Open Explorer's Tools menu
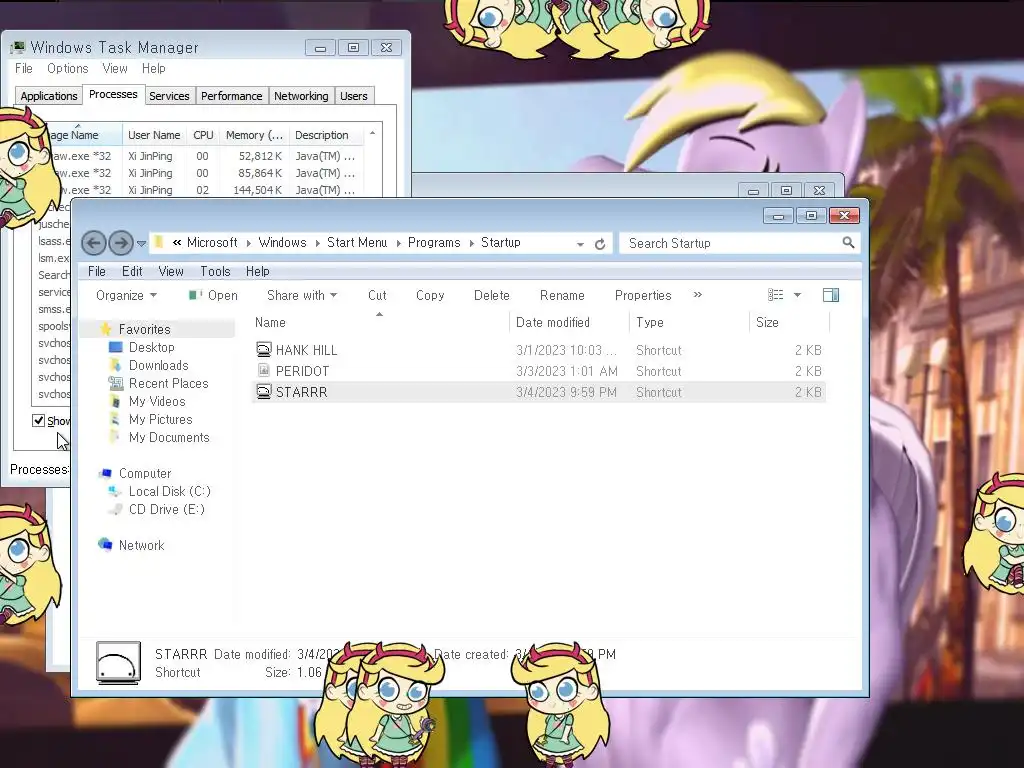The width and height of the screenshot is (1024, 768). click(x=215, y=271)
